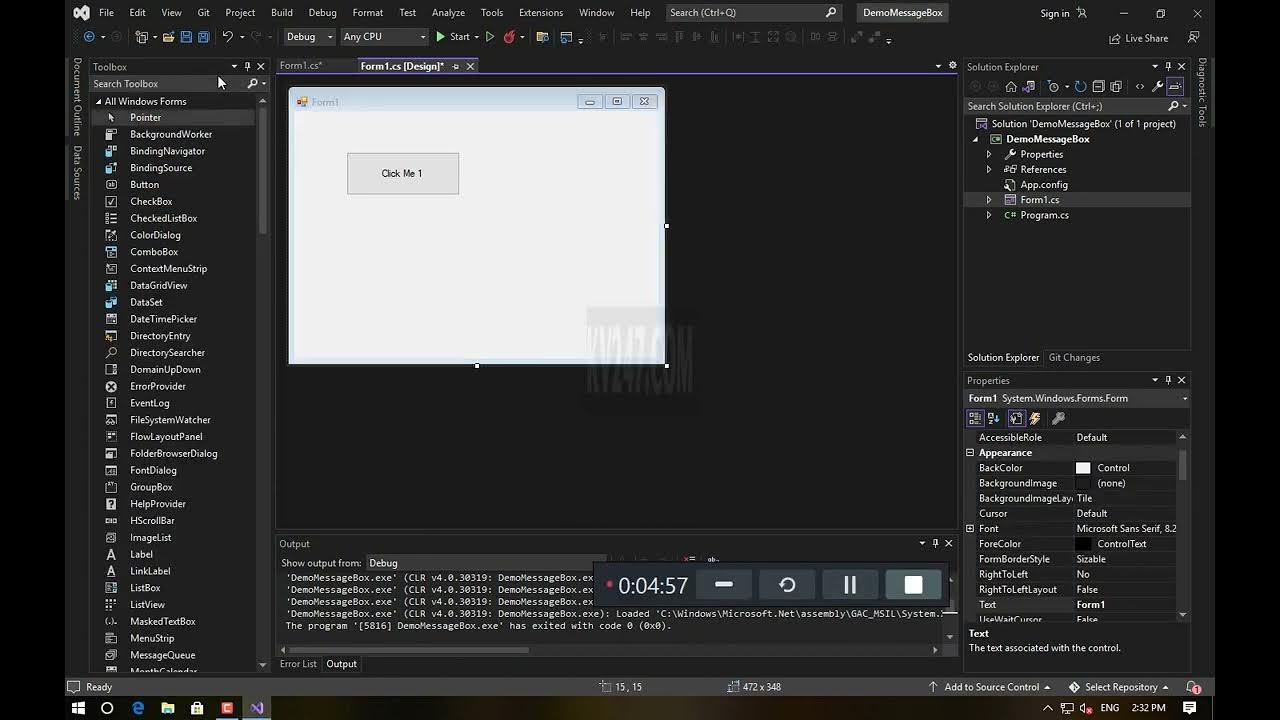Show Events lightning bolt in Properties panel

(x=1035, y=418)
